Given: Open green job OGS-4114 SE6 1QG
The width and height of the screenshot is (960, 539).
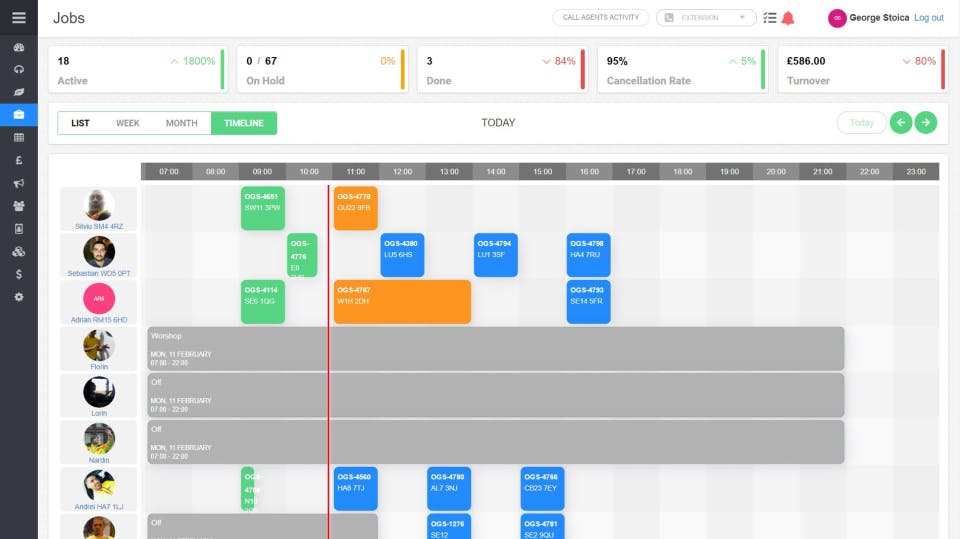Looking at the screenshot, I should (263, 302).
